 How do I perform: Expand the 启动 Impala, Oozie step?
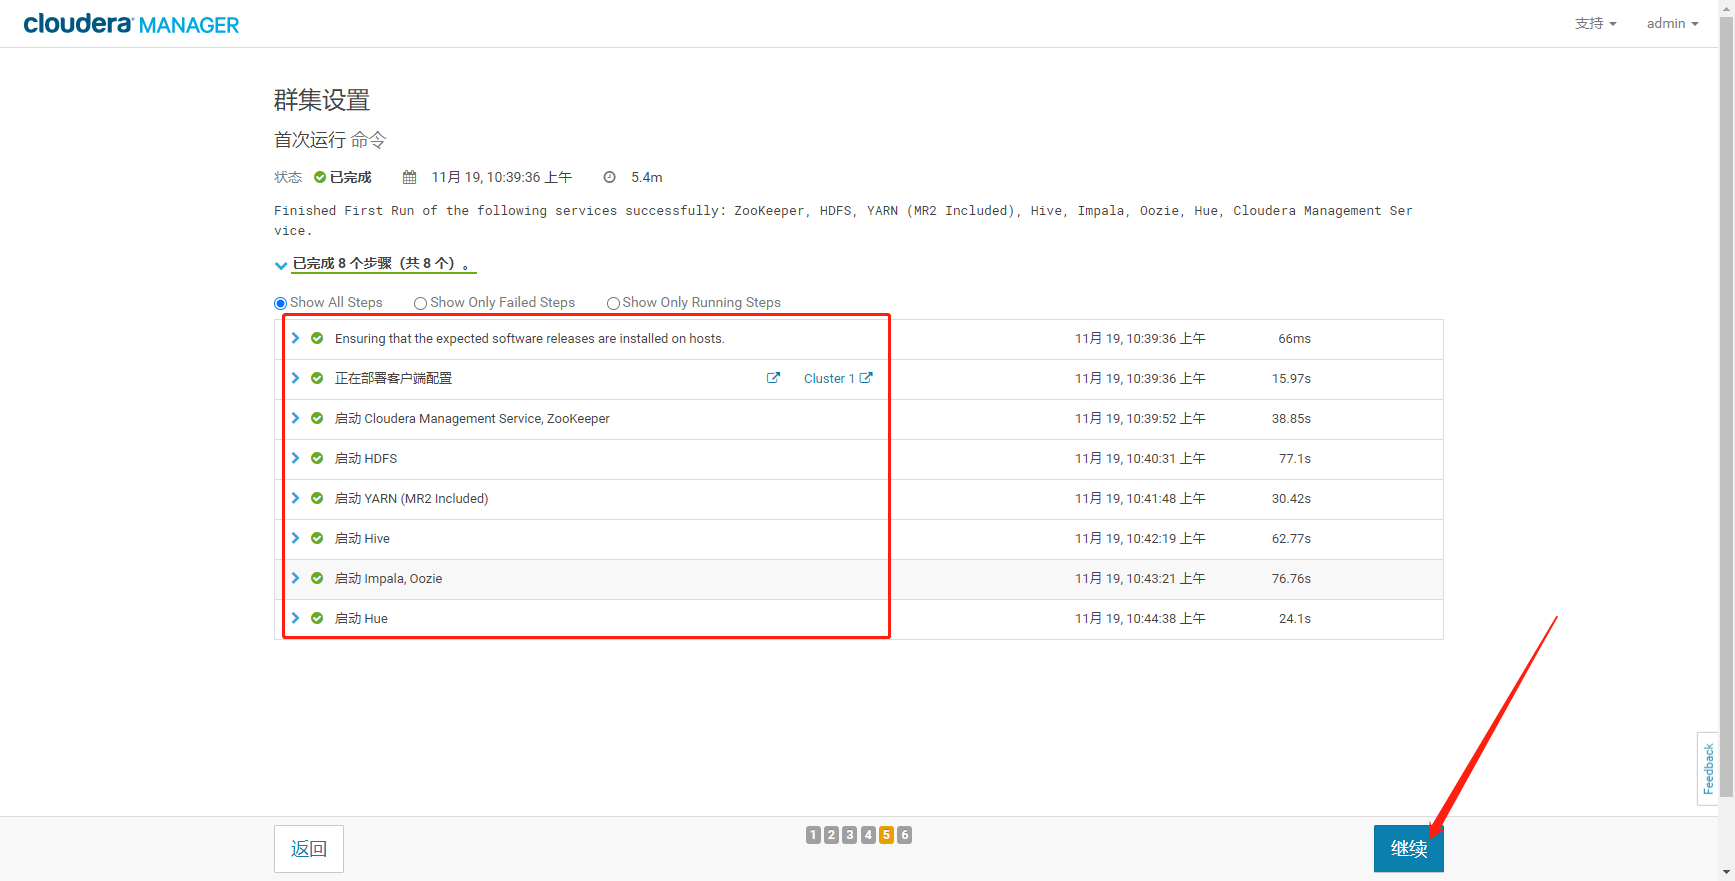tap(295, 578)
